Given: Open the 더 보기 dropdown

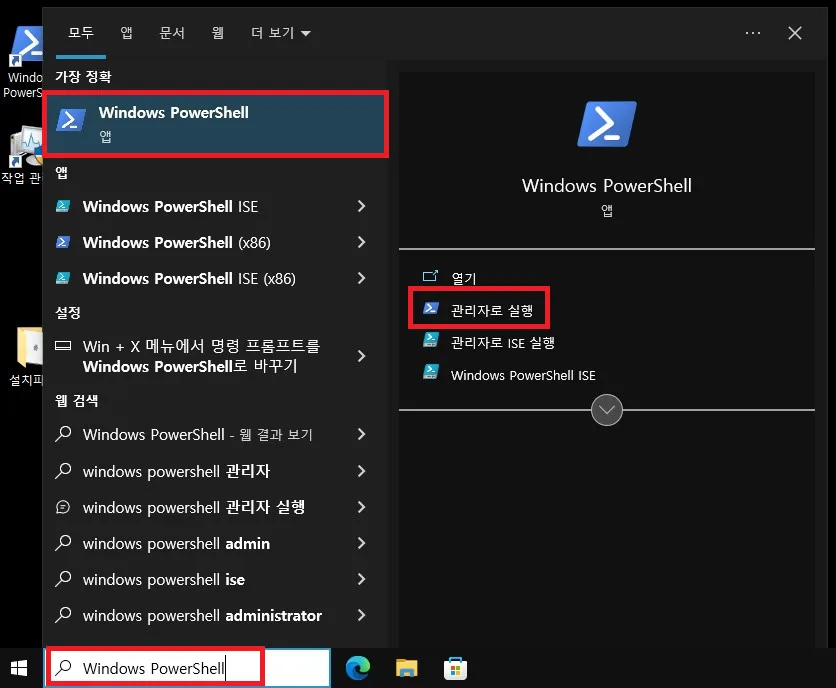Looking at the screenshot, I should coord(280,33).
